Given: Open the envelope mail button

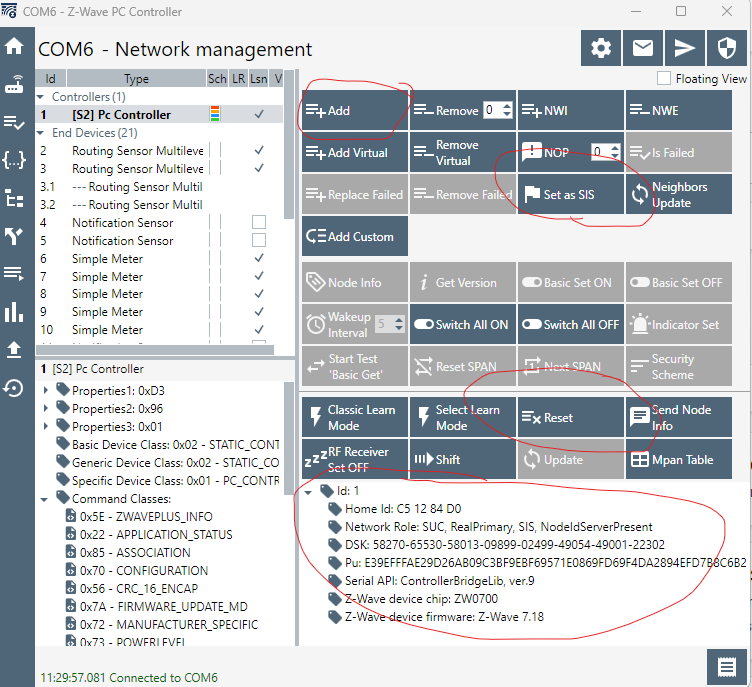Looking at the screenshot, I should click(x=643, y=48).
